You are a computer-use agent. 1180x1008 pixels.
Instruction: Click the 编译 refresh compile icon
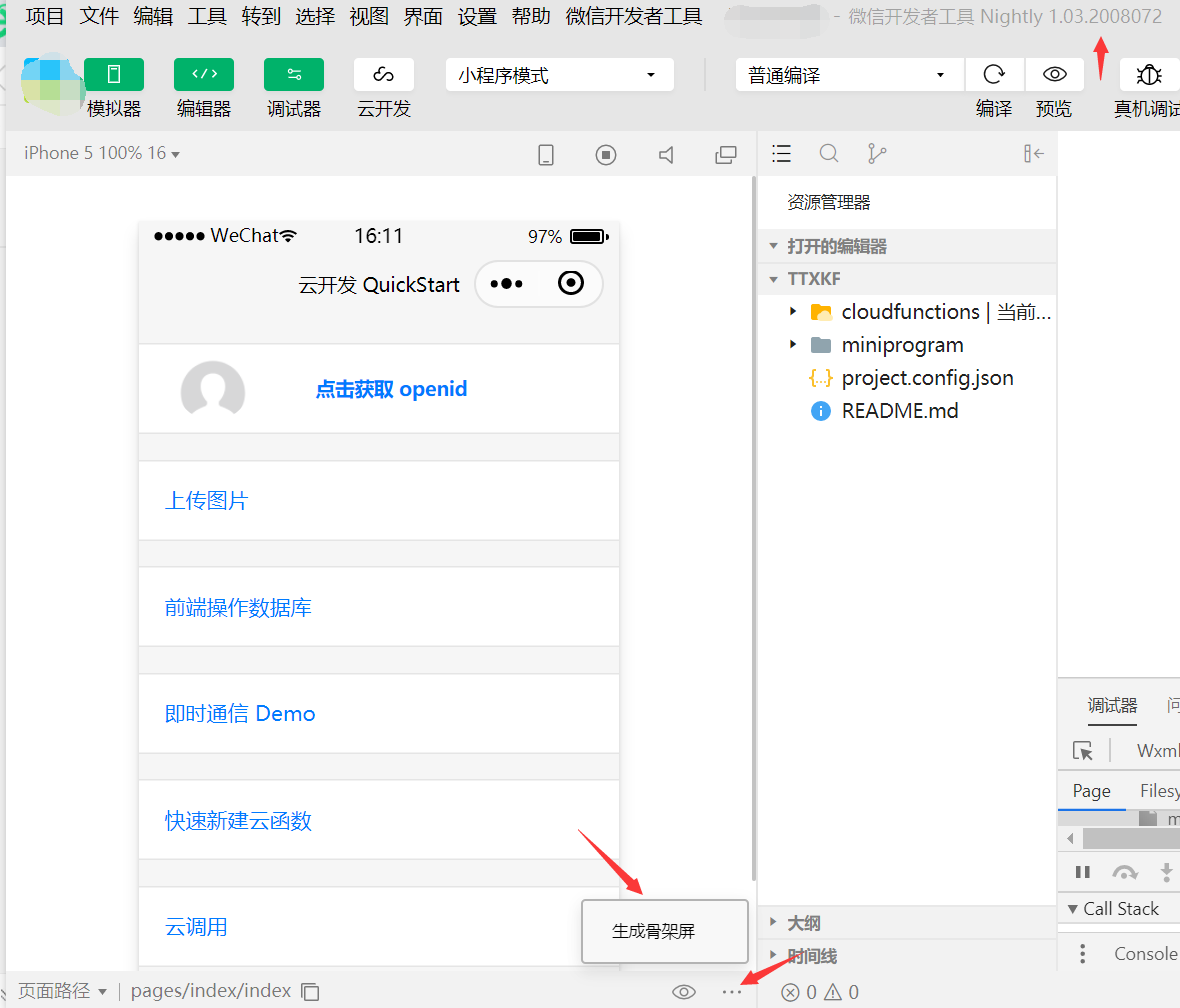994,75
